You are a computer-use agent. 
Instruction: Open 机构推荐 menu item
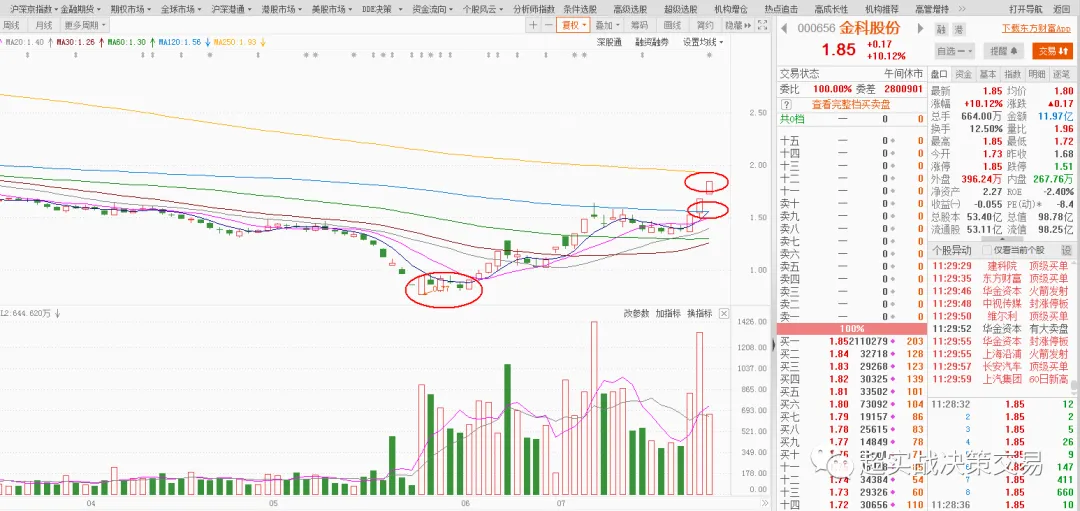pyautogui.click(x=882, y=9)
